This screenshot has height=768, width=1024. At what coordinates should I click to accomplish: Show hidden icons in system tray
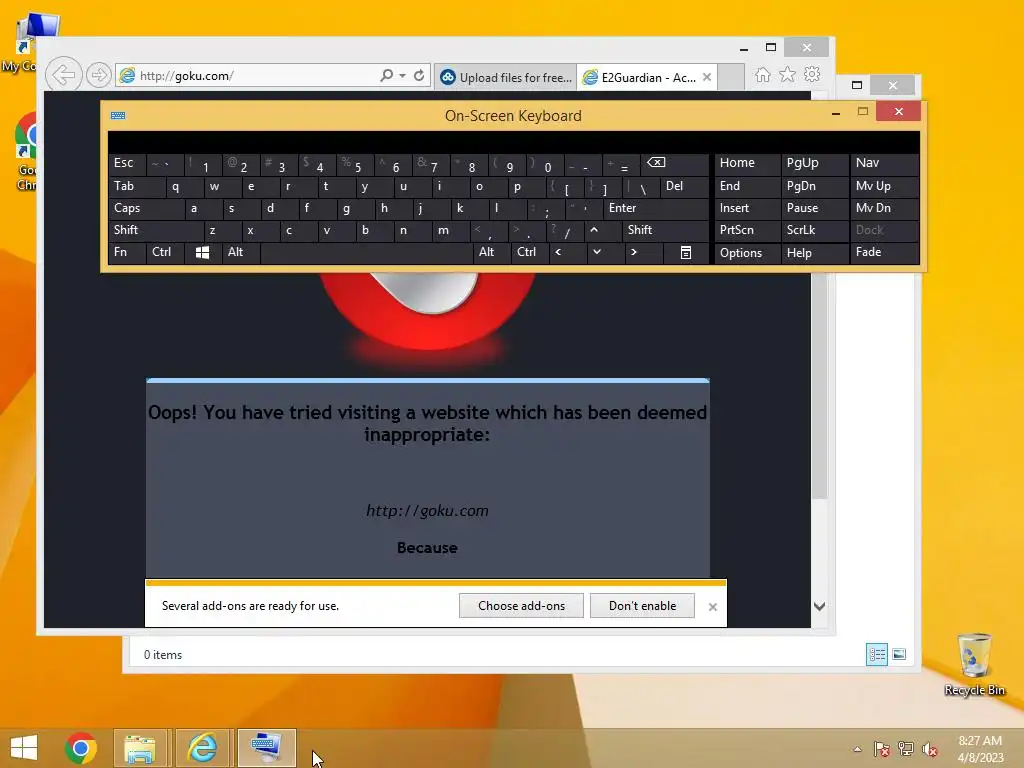coord(857,750)
